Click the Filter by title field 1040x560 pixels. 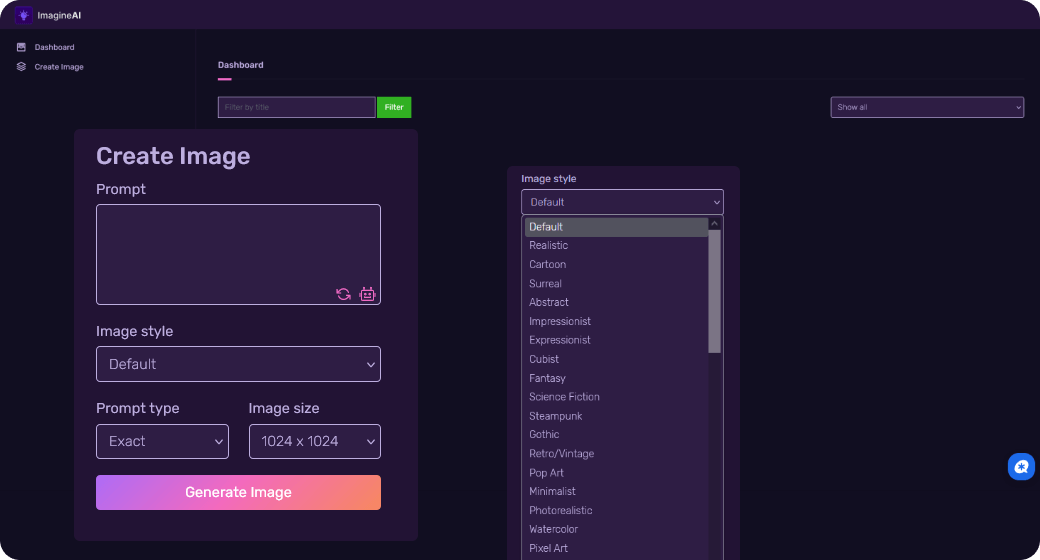[296, 107]
